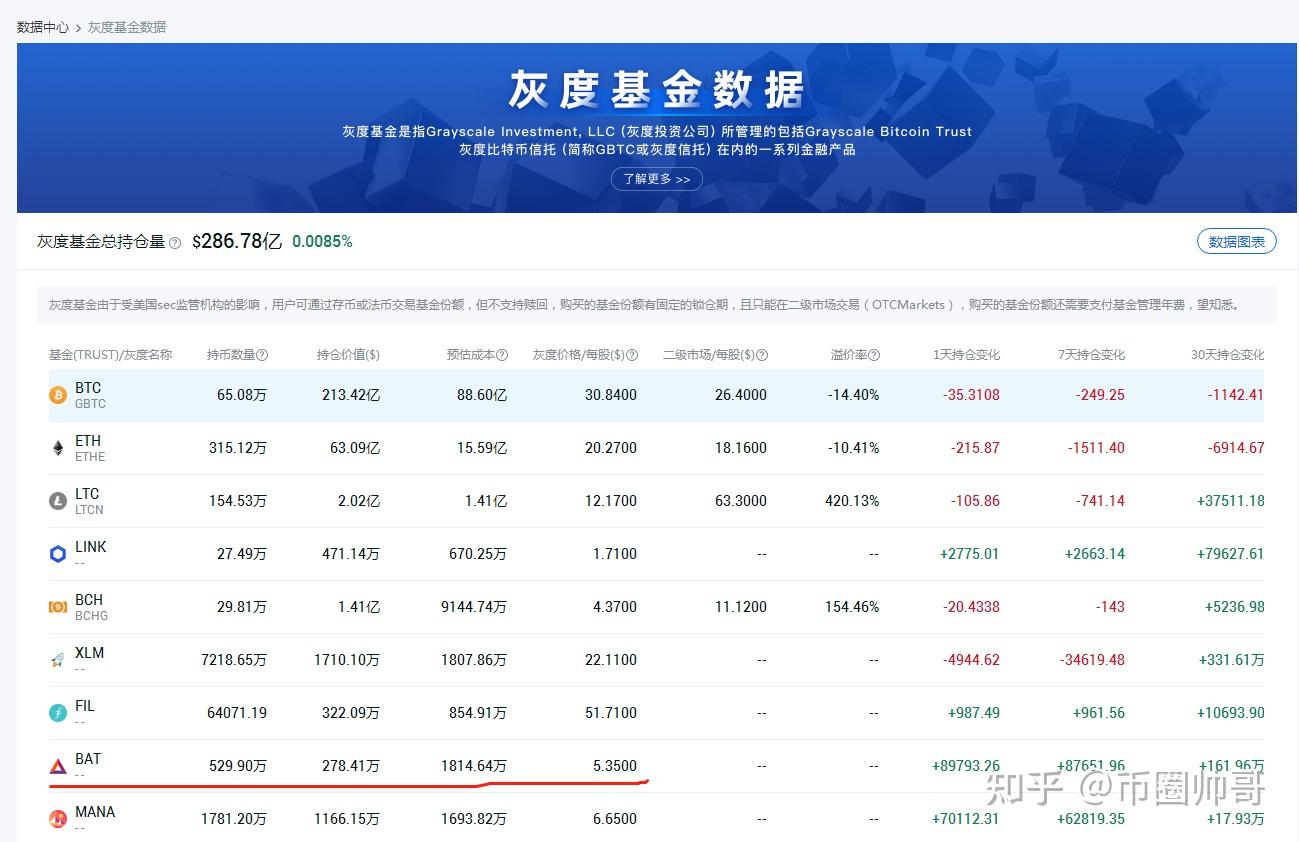
Task: Click BTC 1-day change -35.3108
Action: (971, 395)
